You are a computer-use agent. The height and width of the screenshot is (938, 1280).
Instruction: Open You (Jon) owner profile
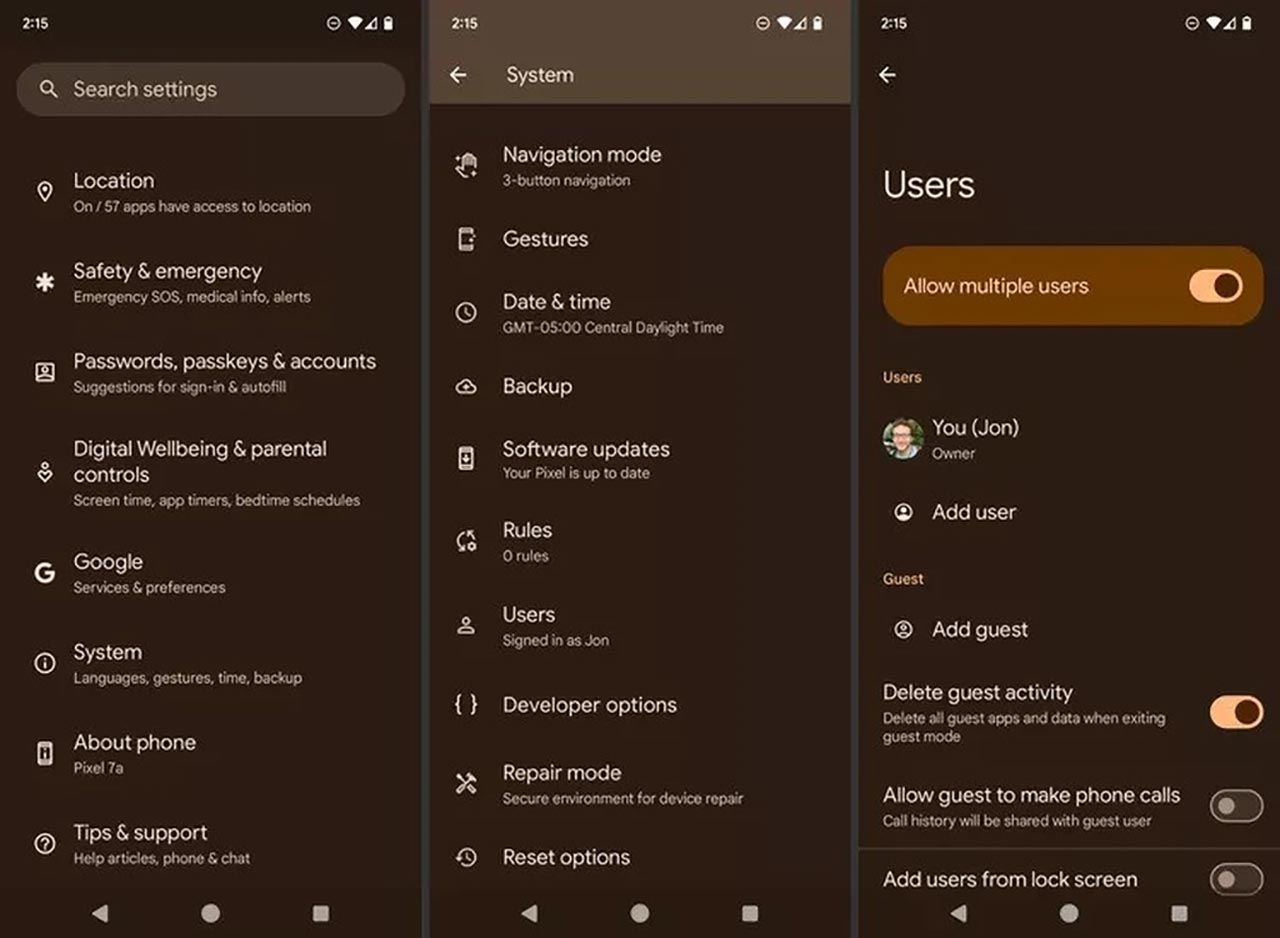pyautogui.click(x=1069, y=439)
